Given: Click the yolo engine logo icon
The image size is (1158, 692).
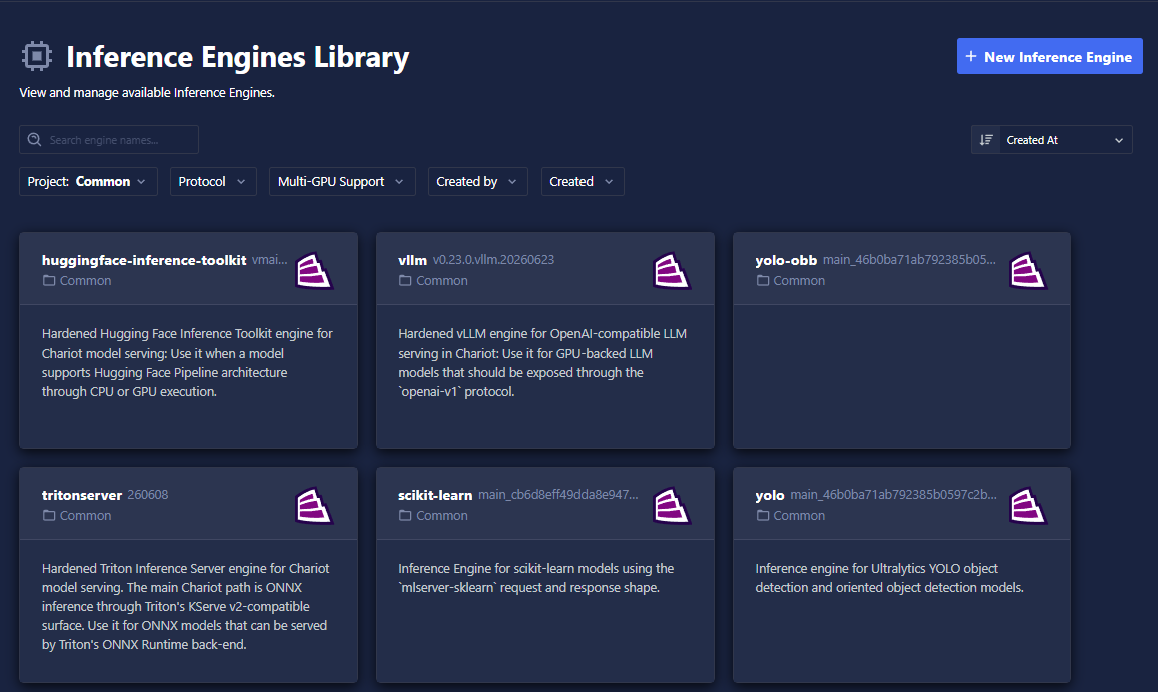Looking at the screenshot, I should [1028, 506].
